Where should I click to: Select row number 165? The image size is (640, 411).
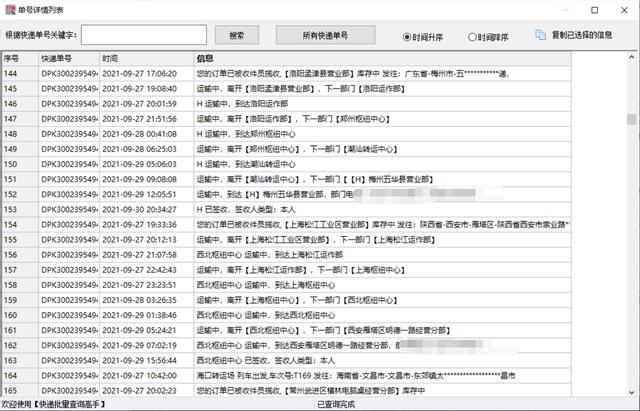click(x=20, y=391)
